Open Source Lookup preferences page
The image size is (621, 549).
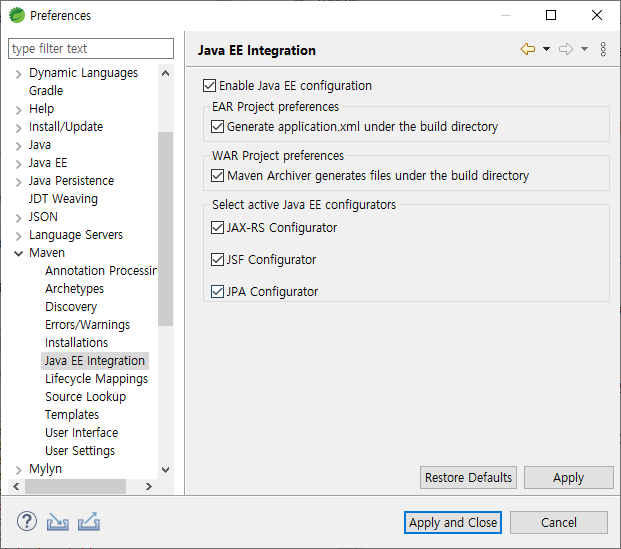[x=86, y=397]
